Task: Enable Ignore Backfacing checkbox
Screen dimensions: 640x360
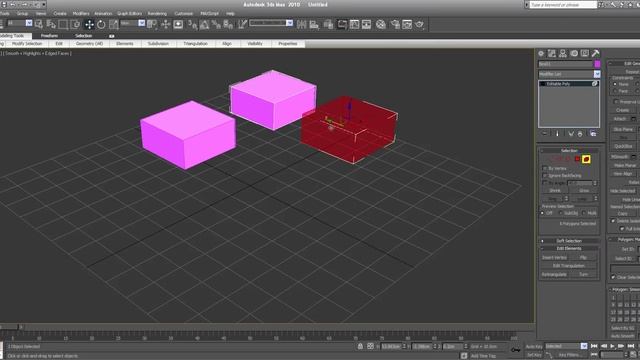Action: (544, 176)
